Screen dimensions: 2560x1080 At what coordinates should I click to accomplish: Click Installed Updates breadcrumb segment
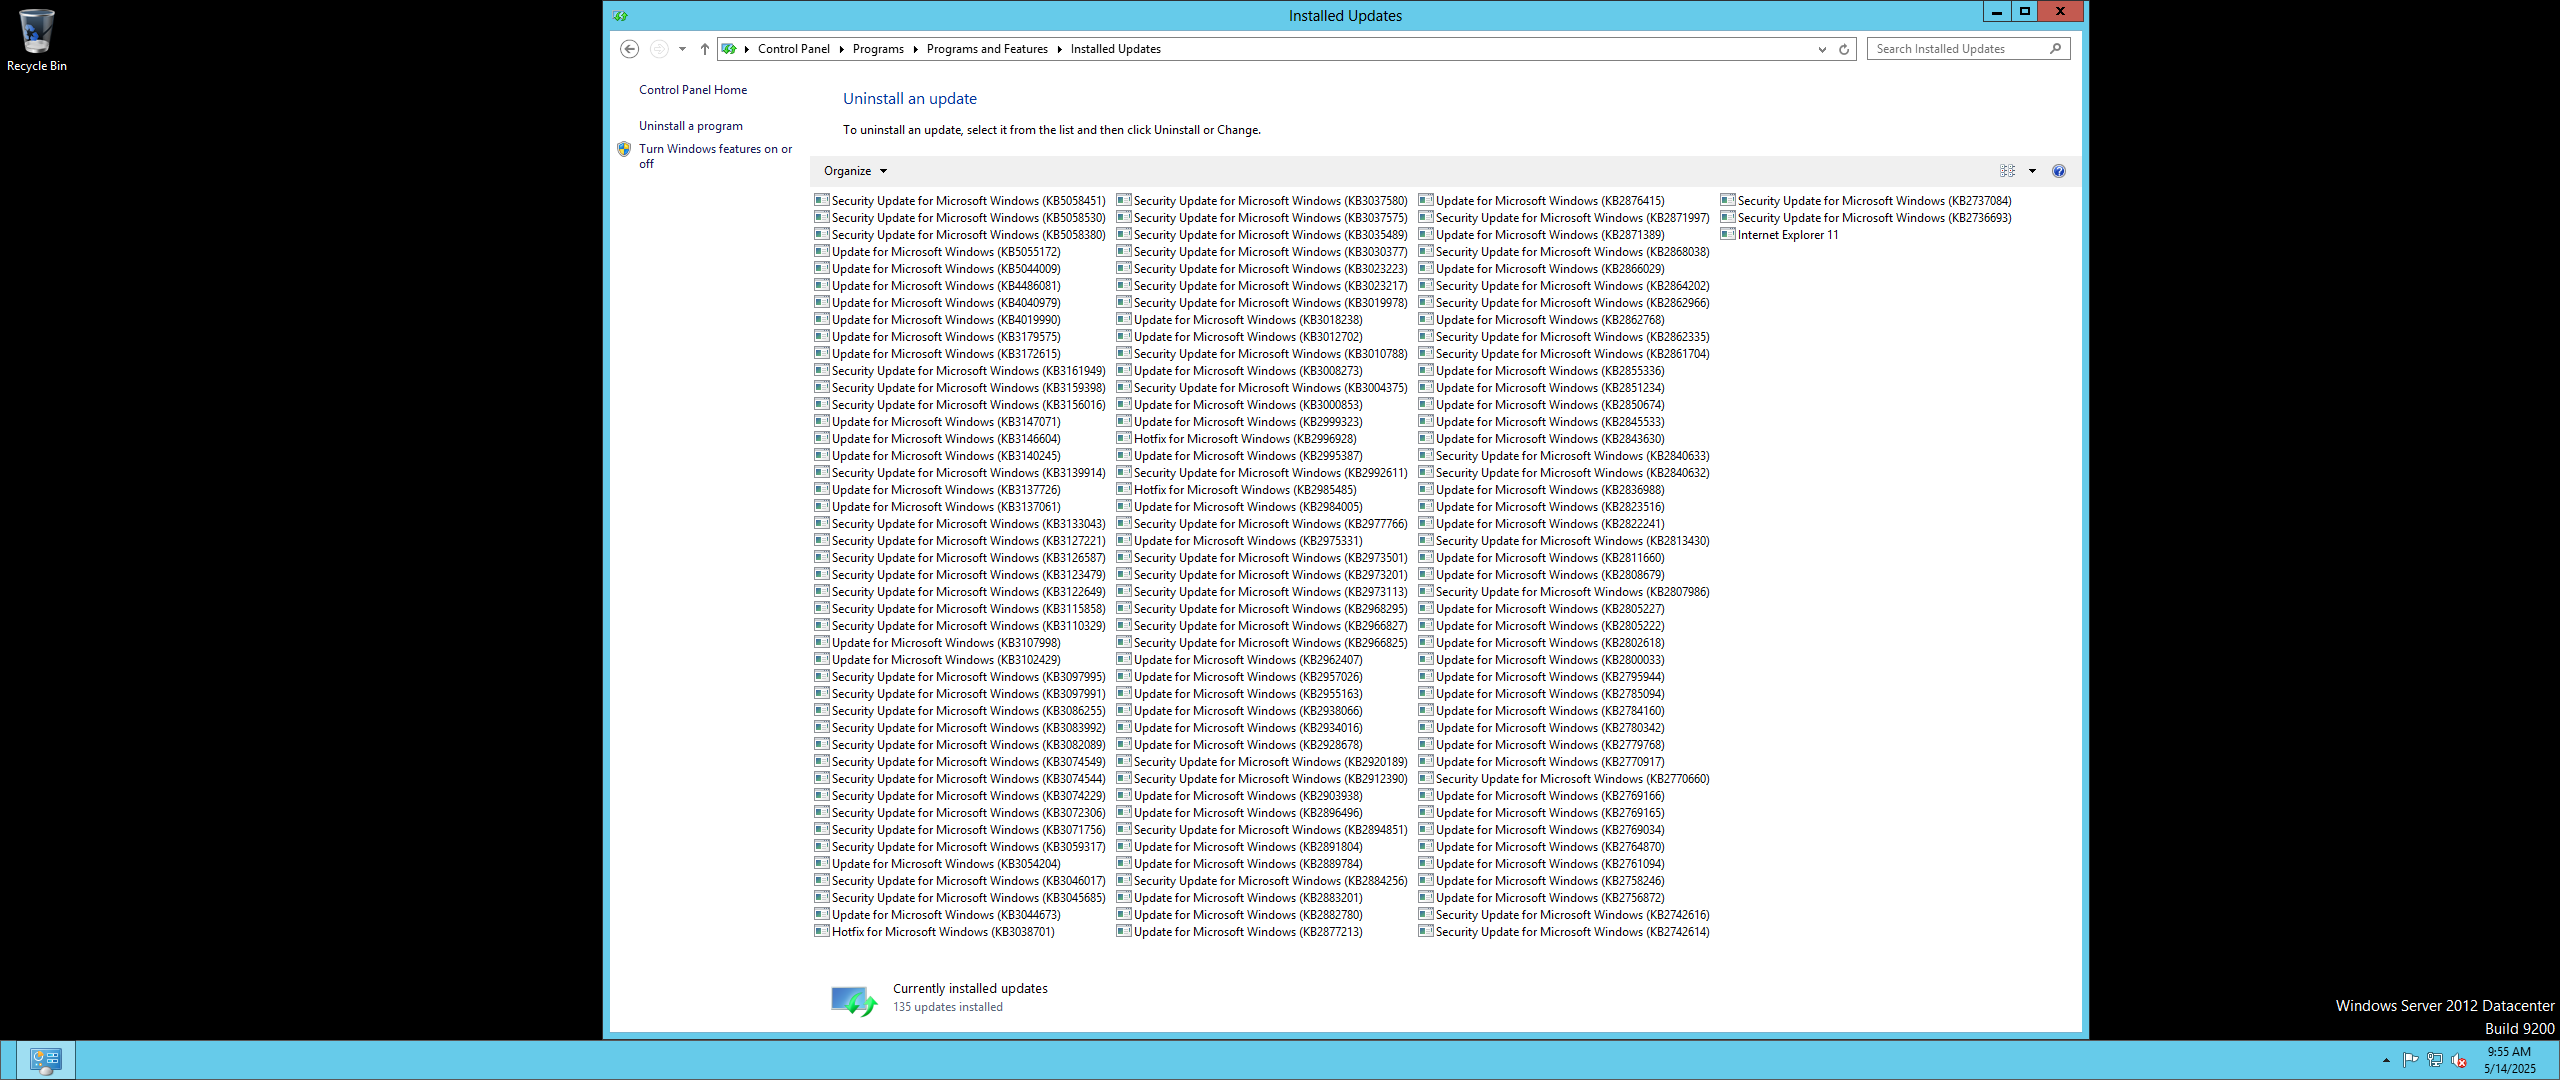(1115, 48)
